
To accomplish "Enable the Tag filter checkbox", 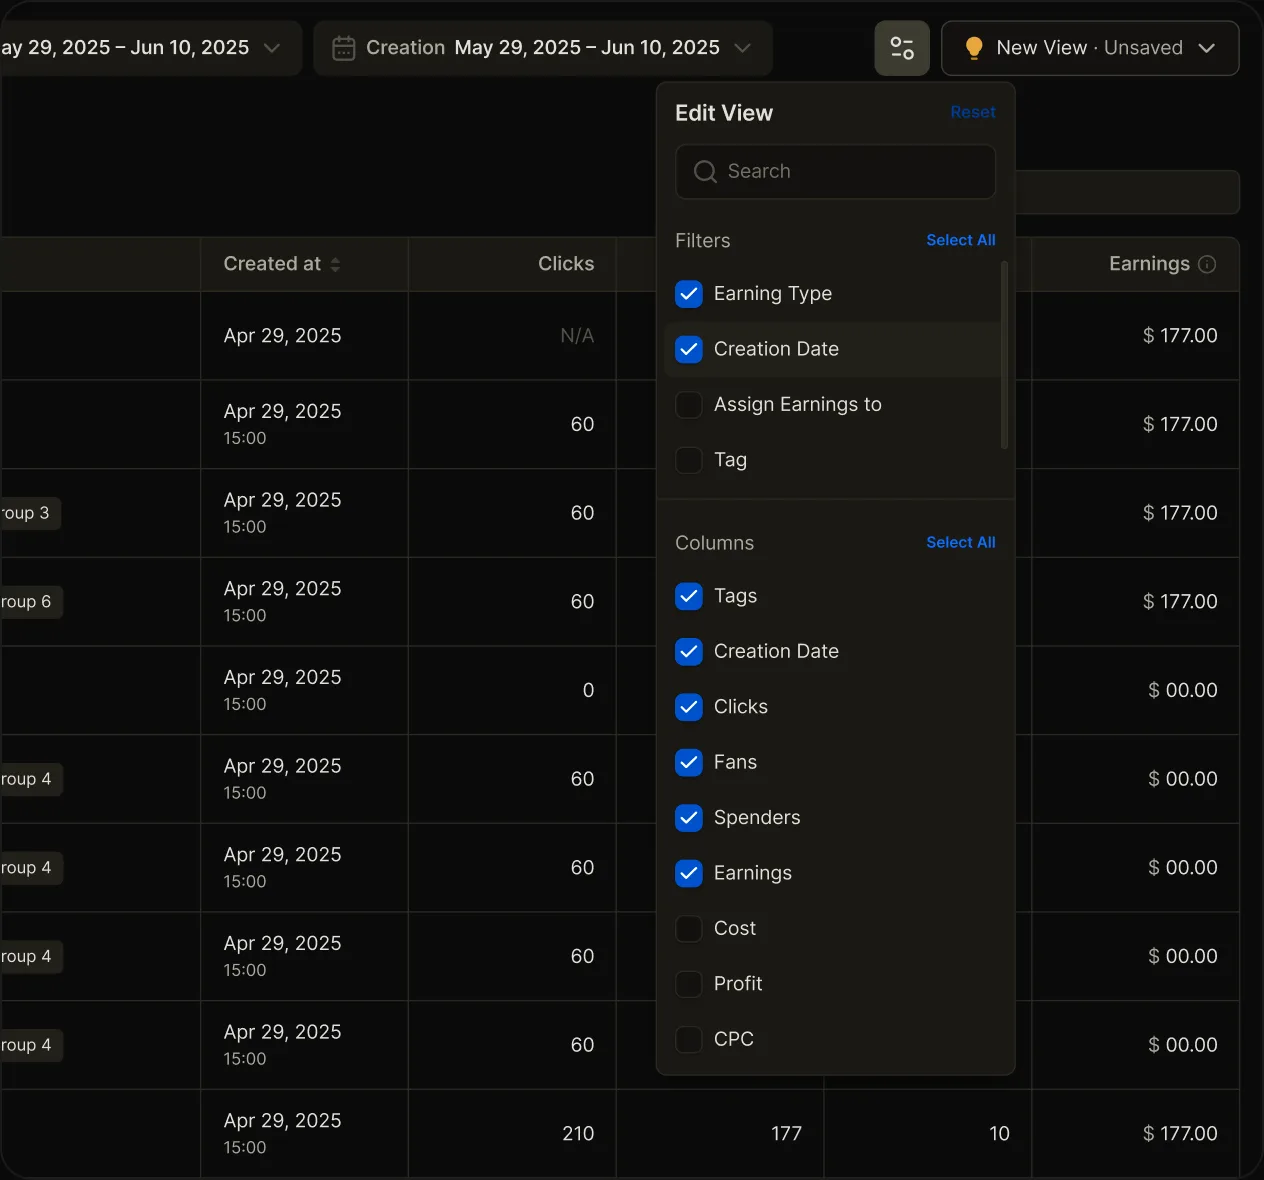I will pyautogui.click(x=689, y=460).
